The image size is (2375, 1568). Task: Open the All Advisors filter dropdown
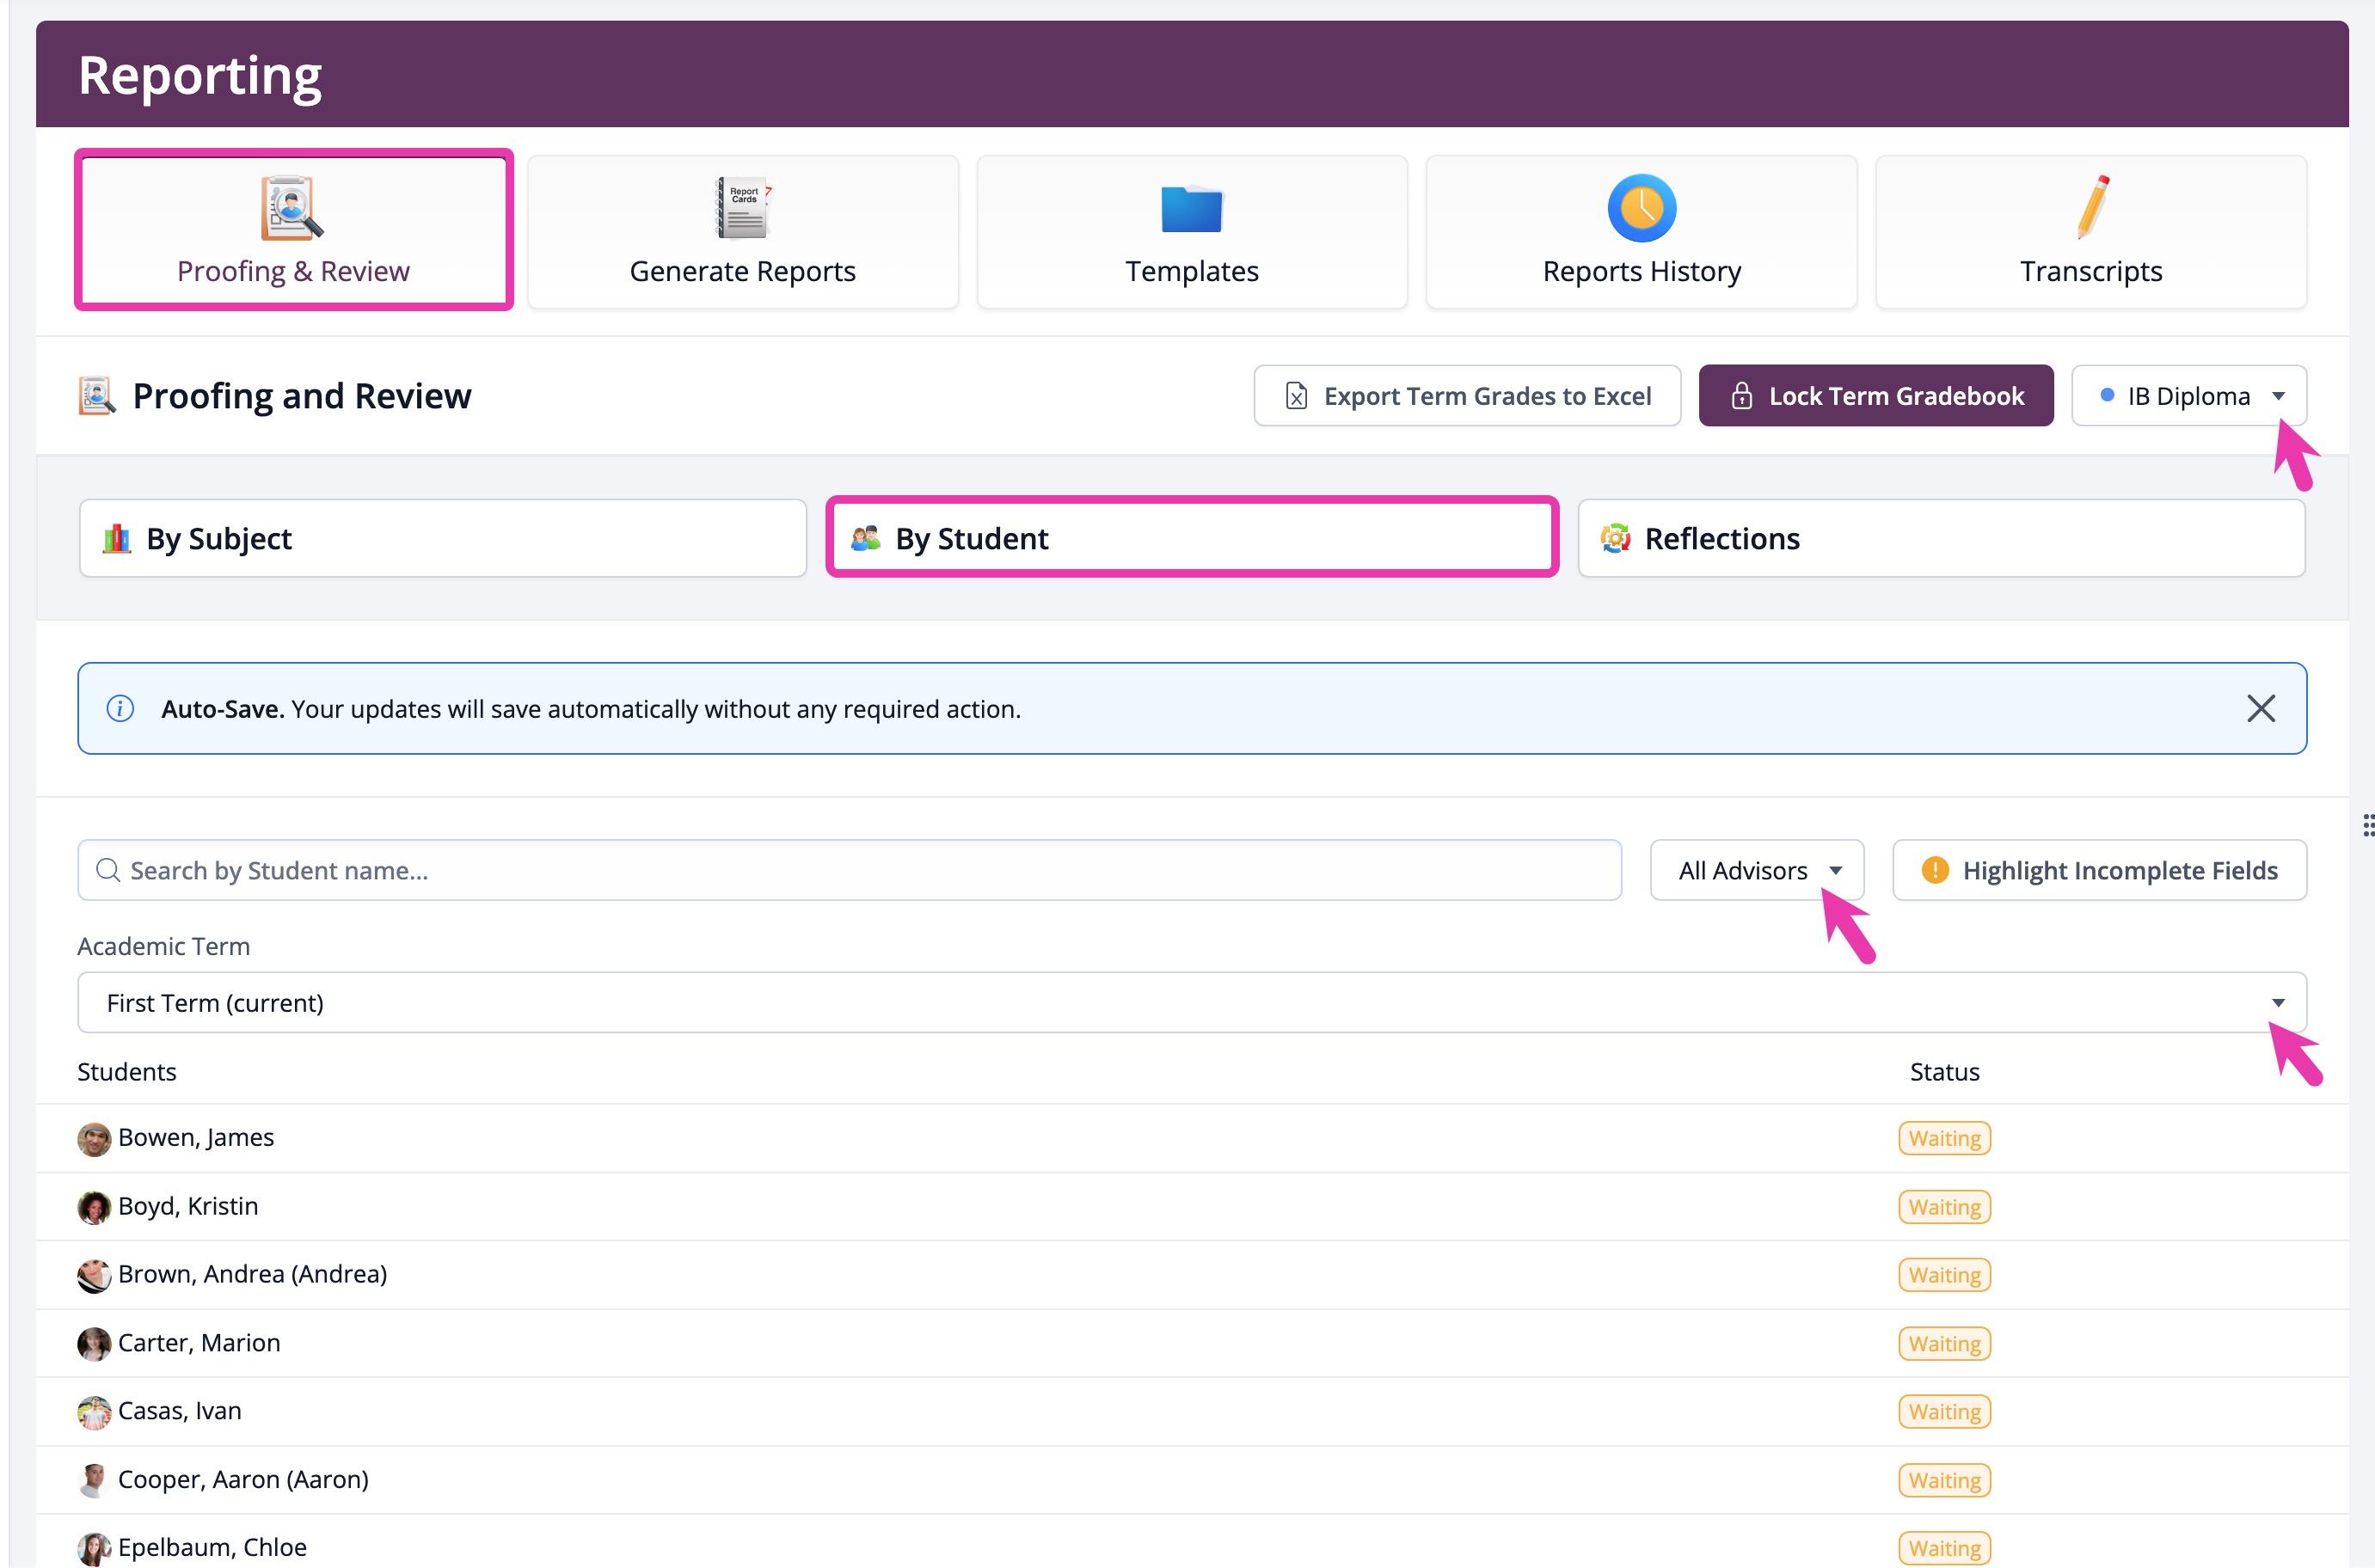[1756, 870]
